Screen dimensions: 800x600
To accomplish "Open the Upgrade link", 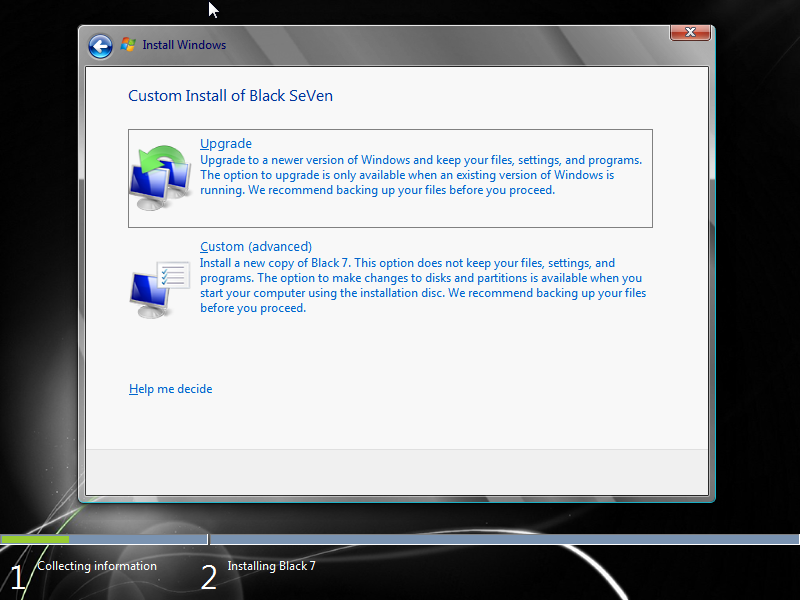I will [225, 143].
